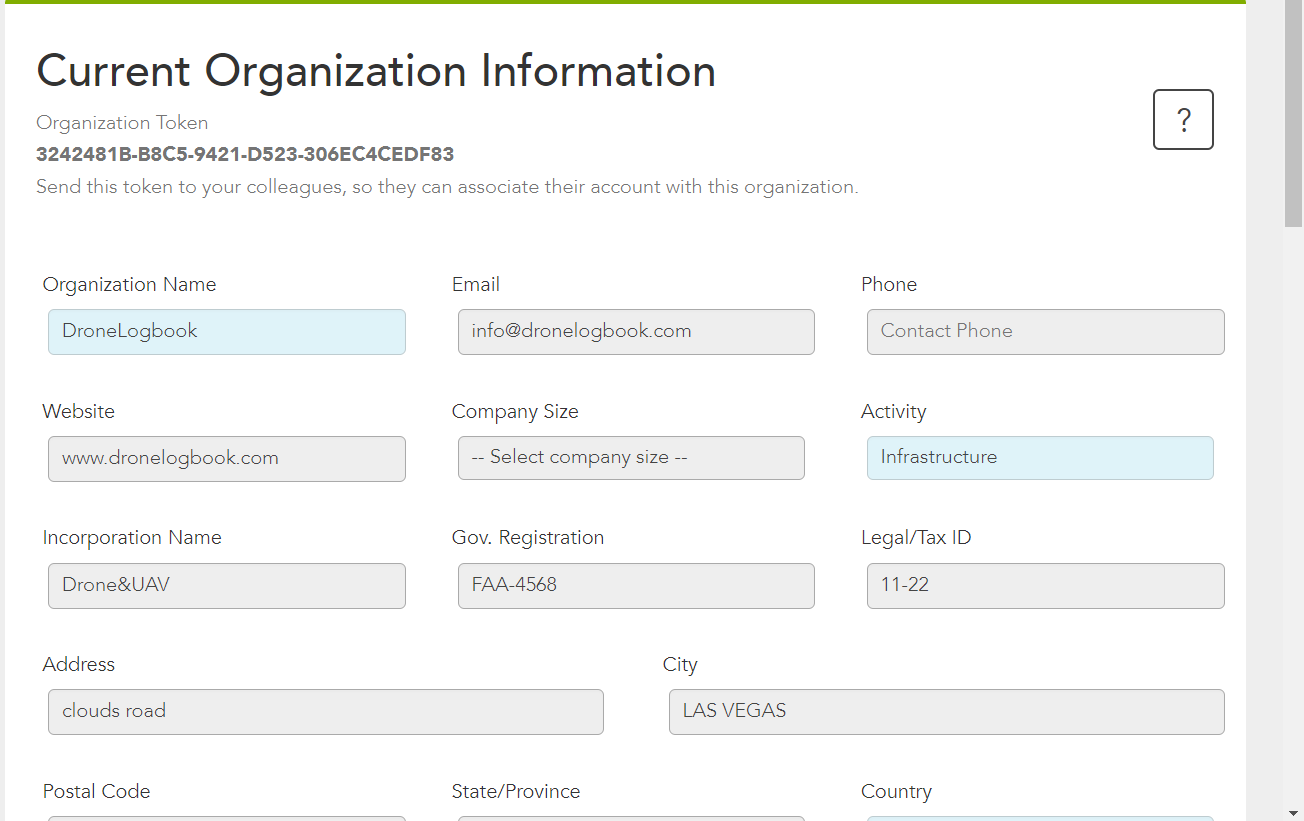
Task: Open the Activity dropdown showing Infrastructure
Action: (1040, 458)
